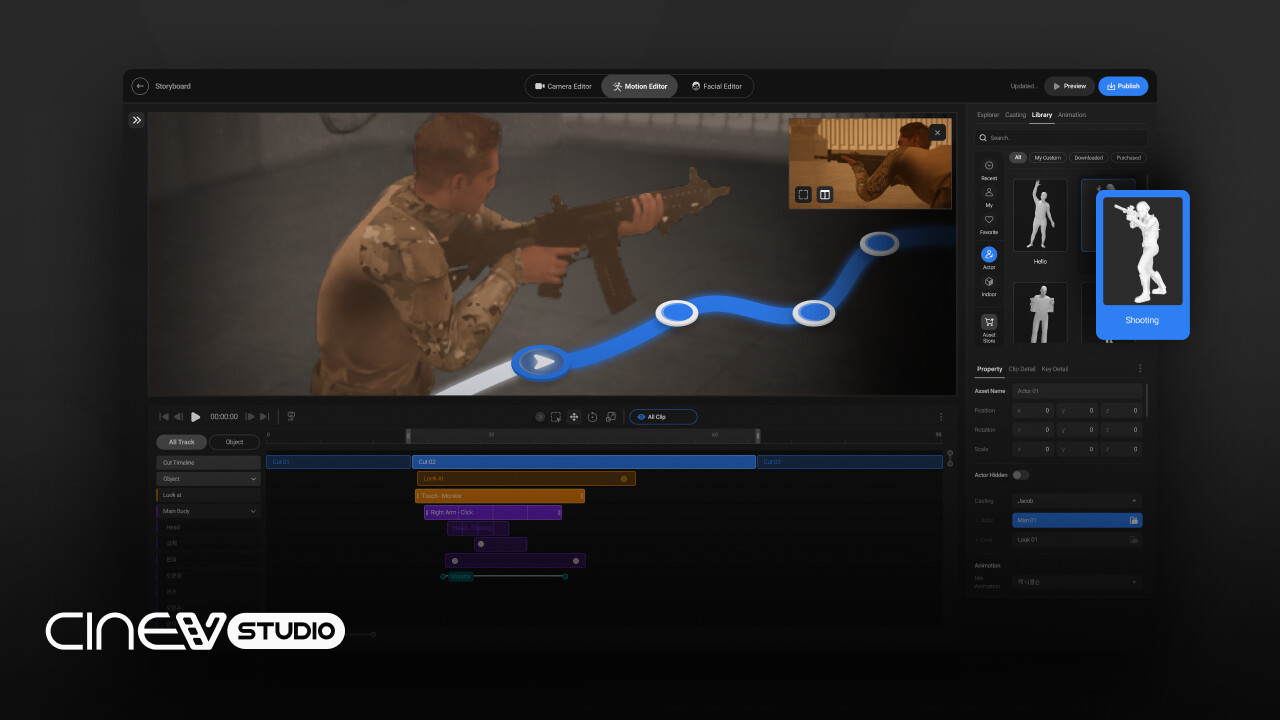Switch to the Facial Editor tab
This screenshot has height=720, width=1280.
tap(718, 86)
